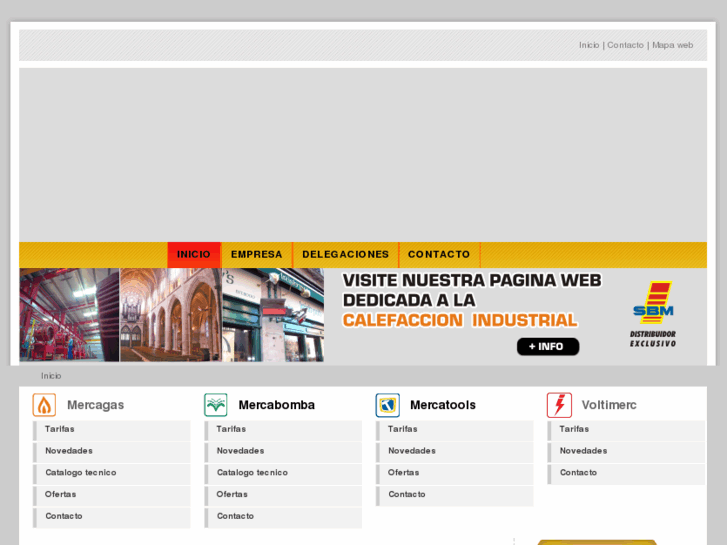Open the Mercabomba section heading

[x=276, y=405]
